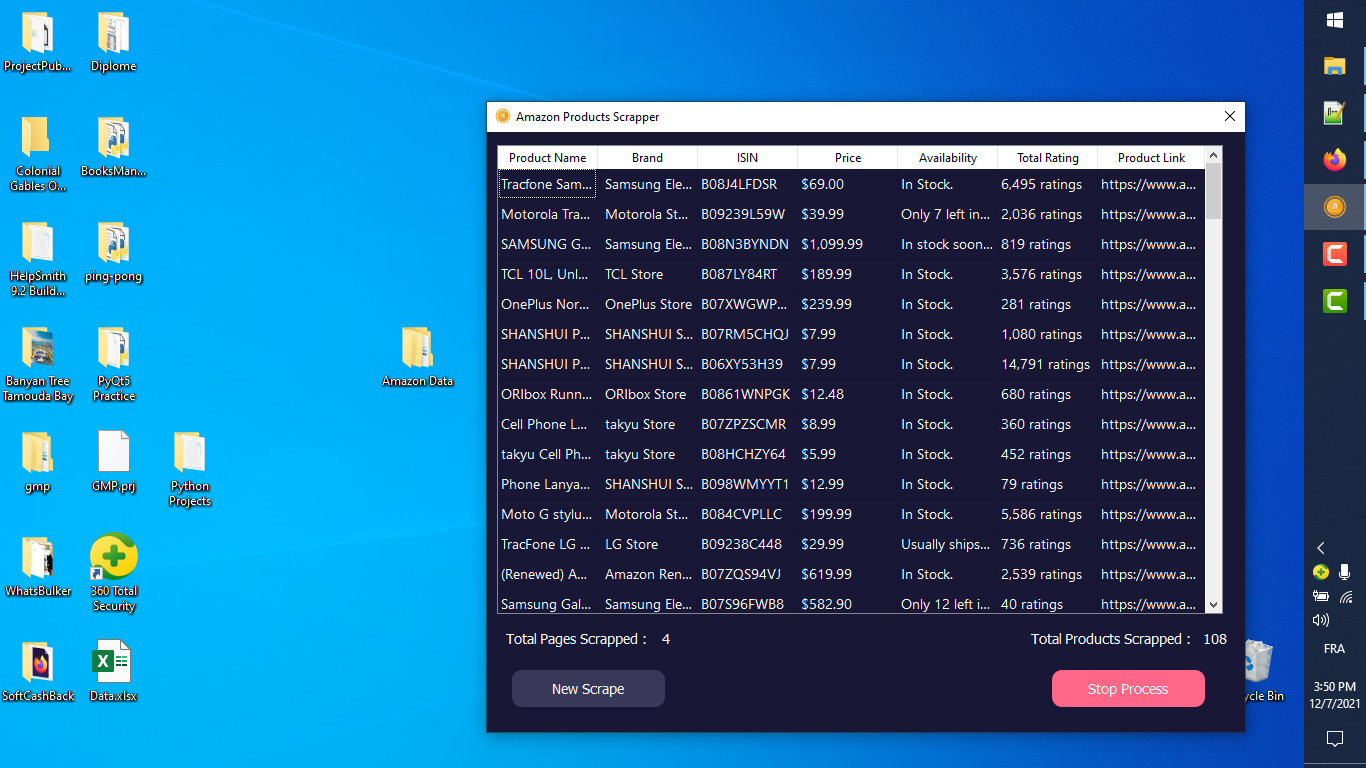Open the Windows Start menu
This screenshot has height=768, width=1366.
[1335, 20]
